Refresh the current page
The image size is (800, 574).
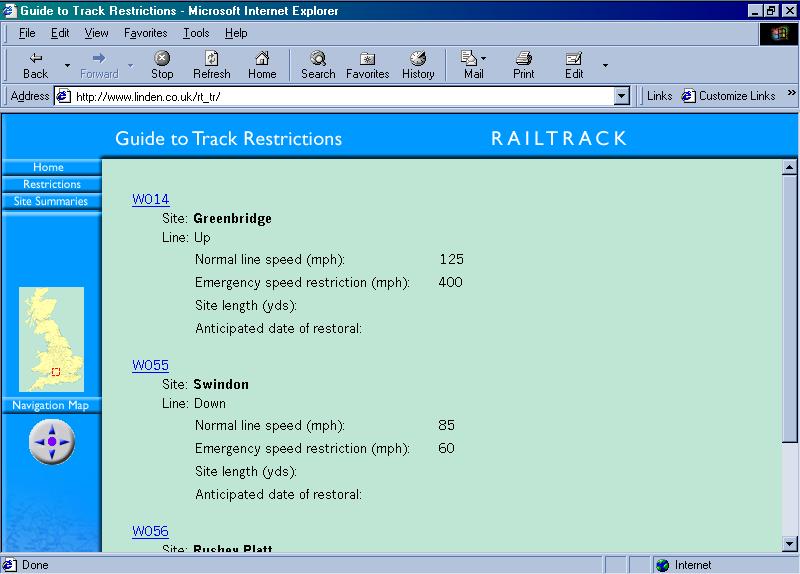point(212,65)
